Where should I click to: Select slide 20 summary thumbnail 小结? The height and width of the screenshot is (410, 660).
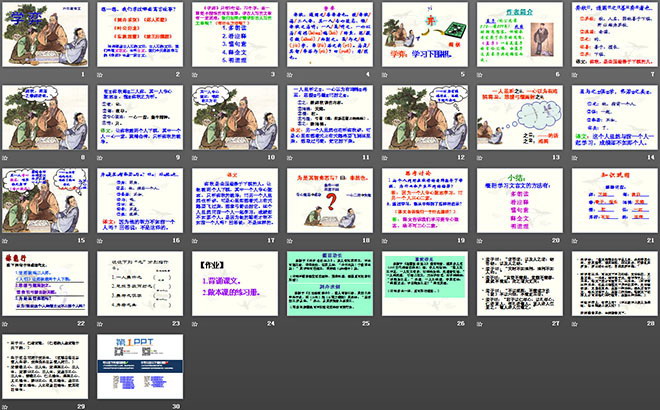pyautogui.click(x=520, y=201)
